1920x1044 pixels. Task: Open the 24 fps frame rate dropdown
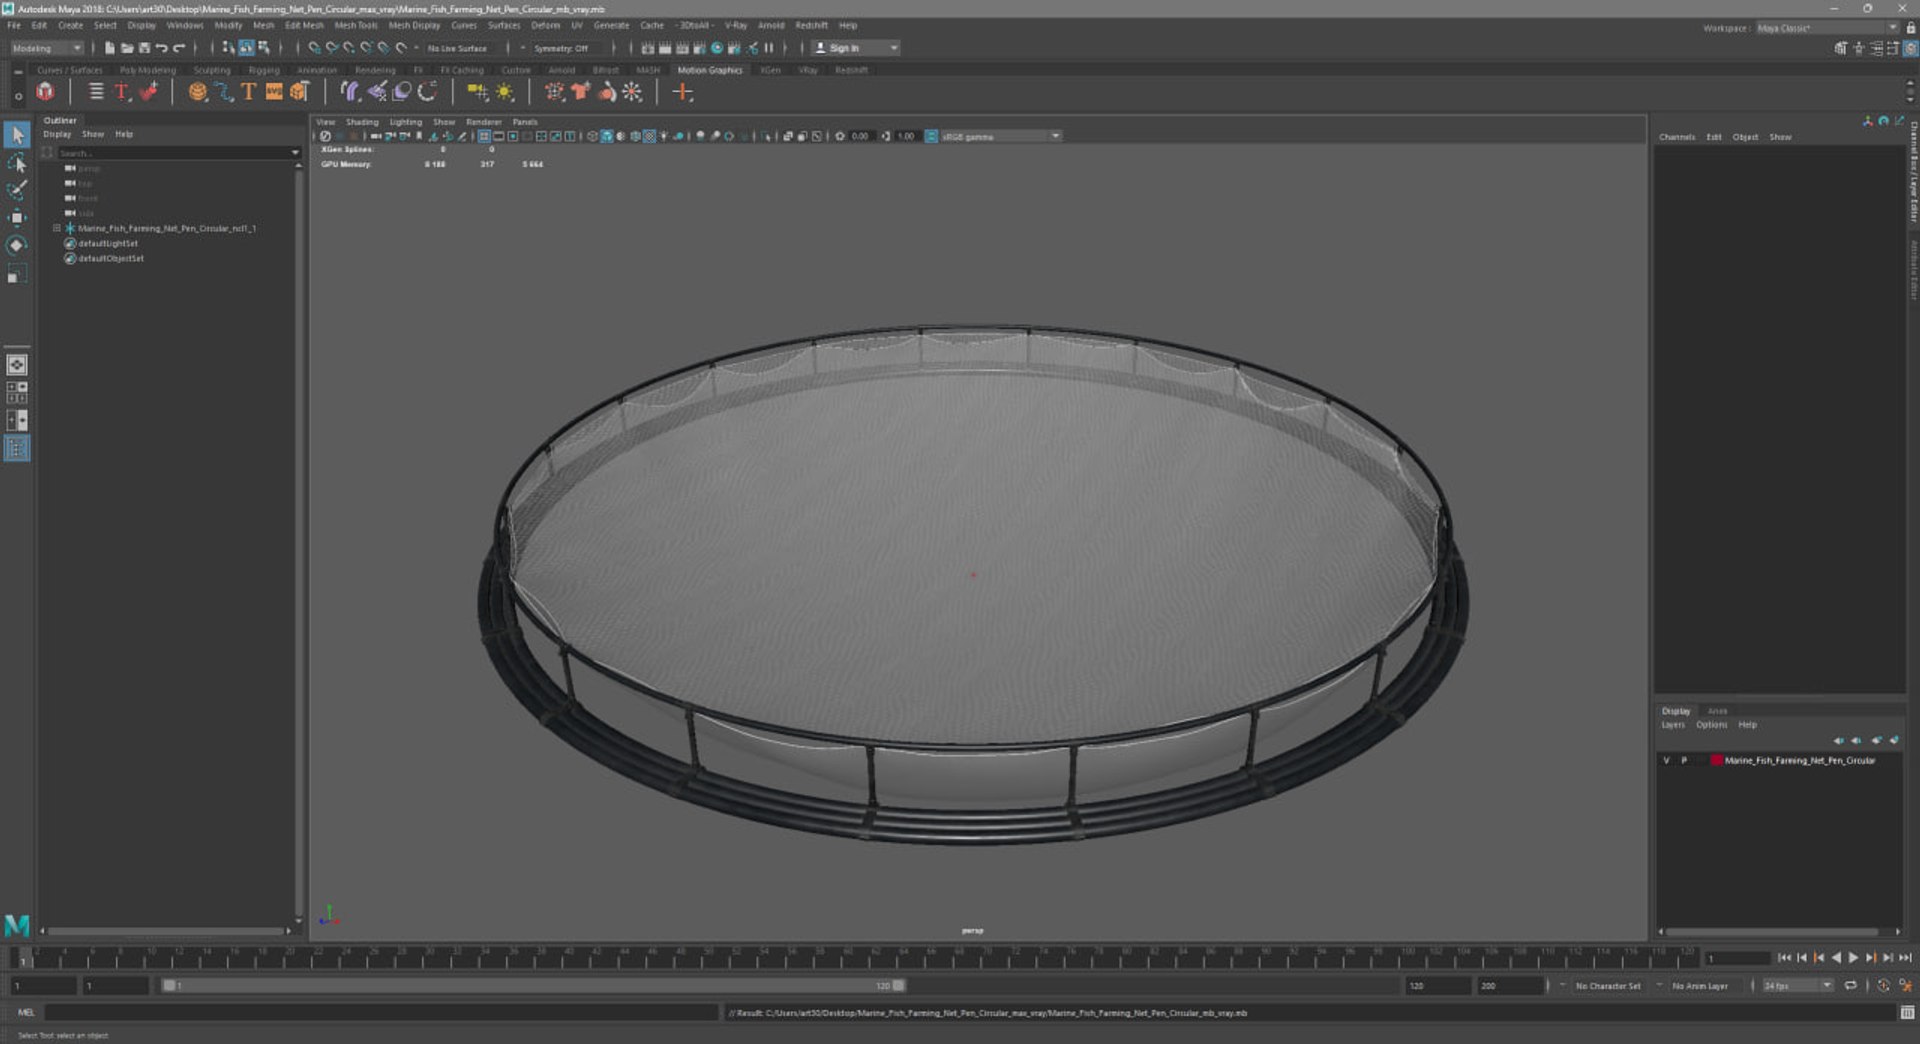[1797, 986]
